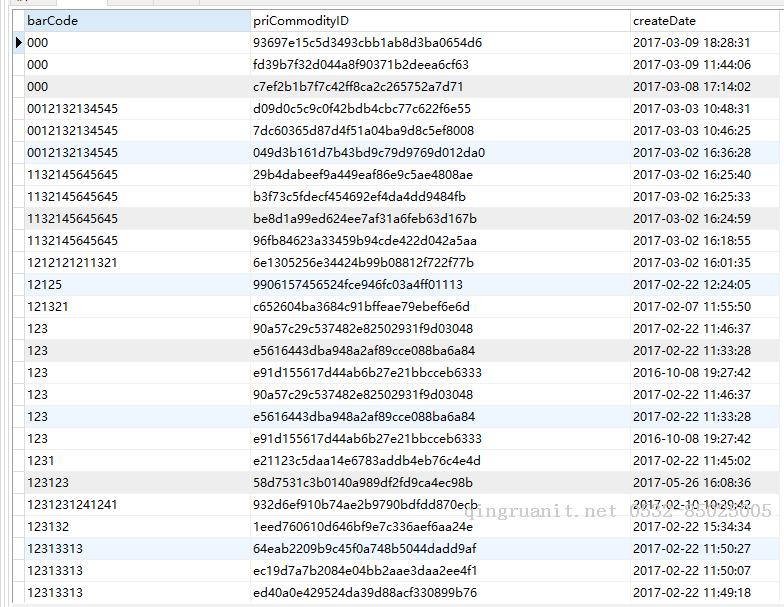Click ID cell d09d0c5c9c0f42bdb4cbc77c622f6e55

(361, 109)
